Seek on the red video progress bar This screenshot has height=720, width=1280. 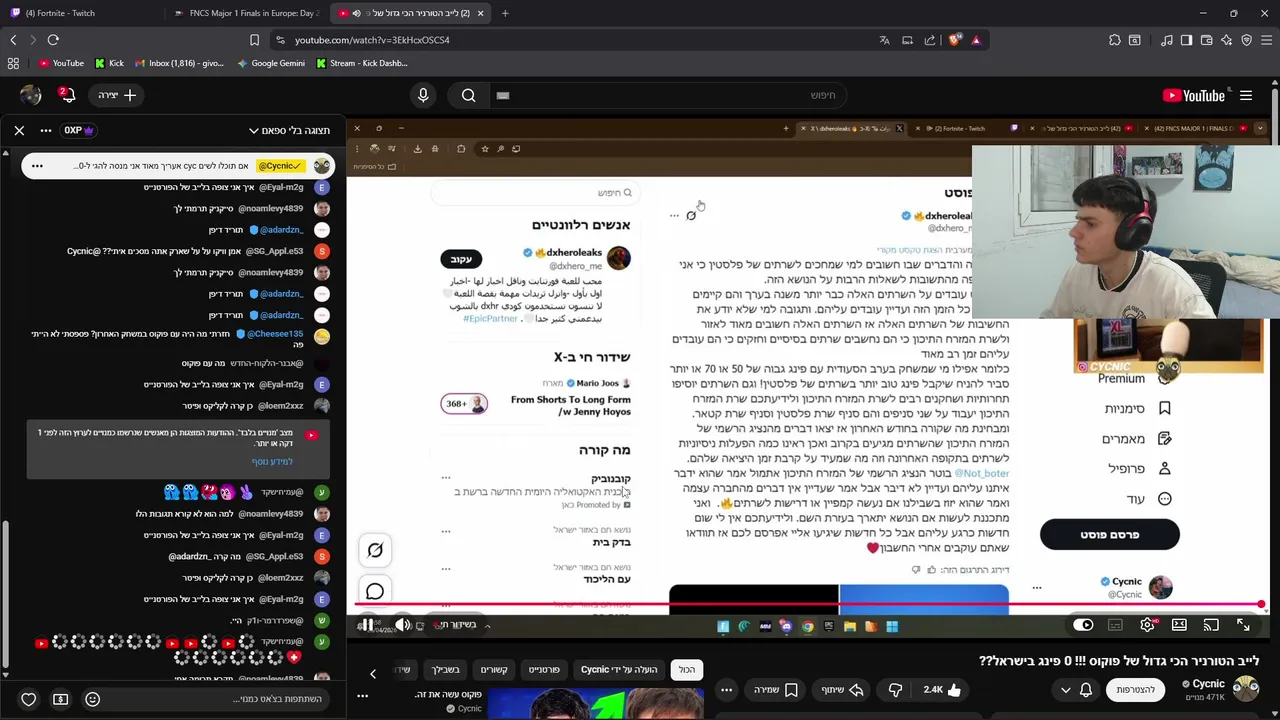pyautogui.click(x=806, y=605)
